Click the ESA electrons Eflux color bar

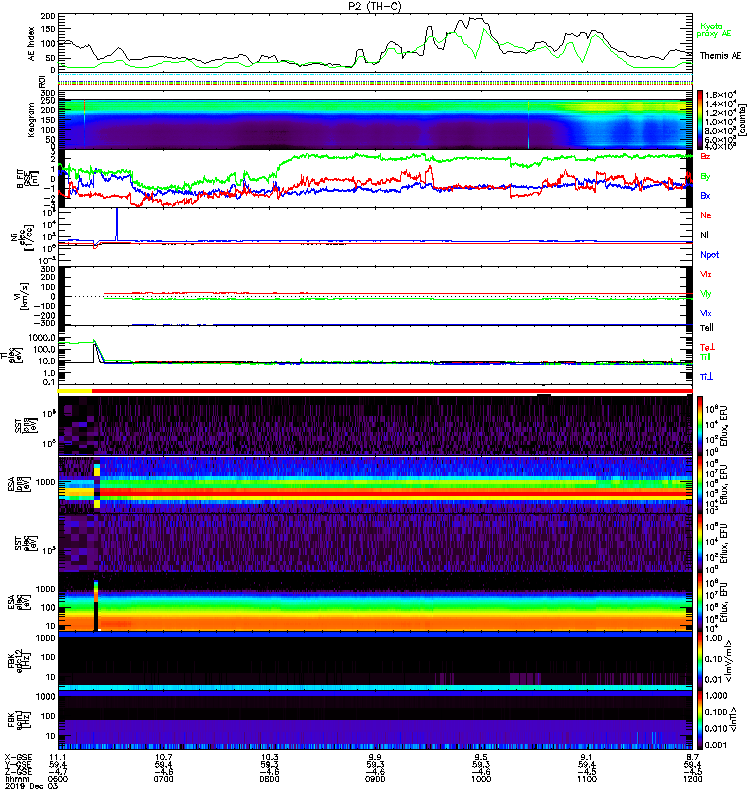[x=700, y=602]
